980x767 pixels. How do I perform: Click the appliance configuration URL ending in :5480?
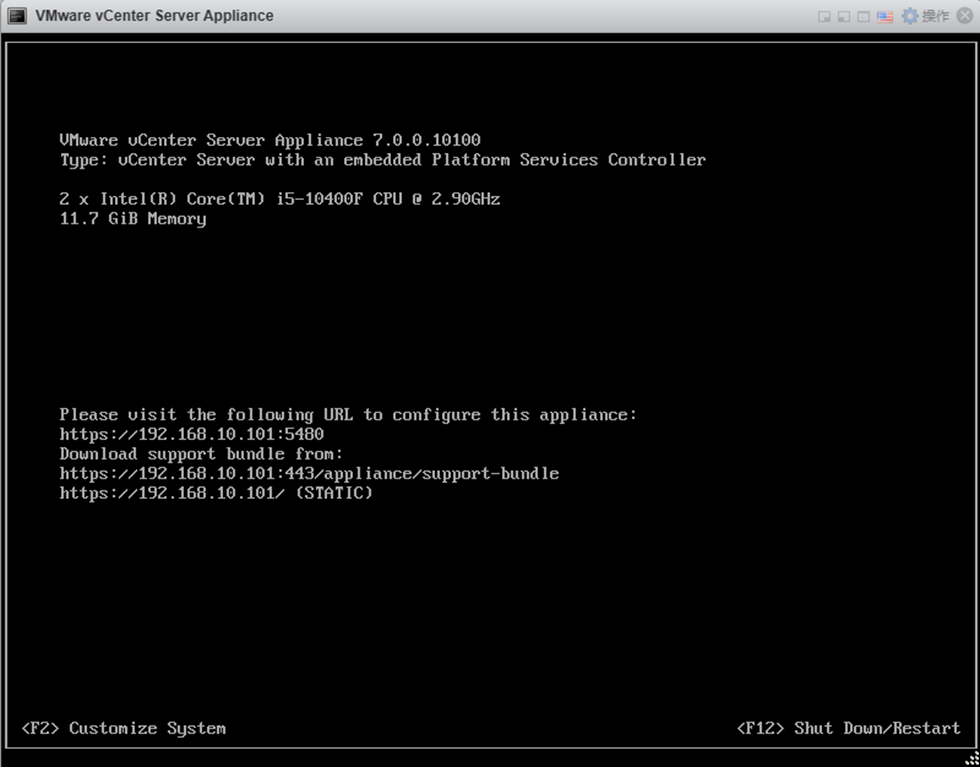tap(191, 434)
